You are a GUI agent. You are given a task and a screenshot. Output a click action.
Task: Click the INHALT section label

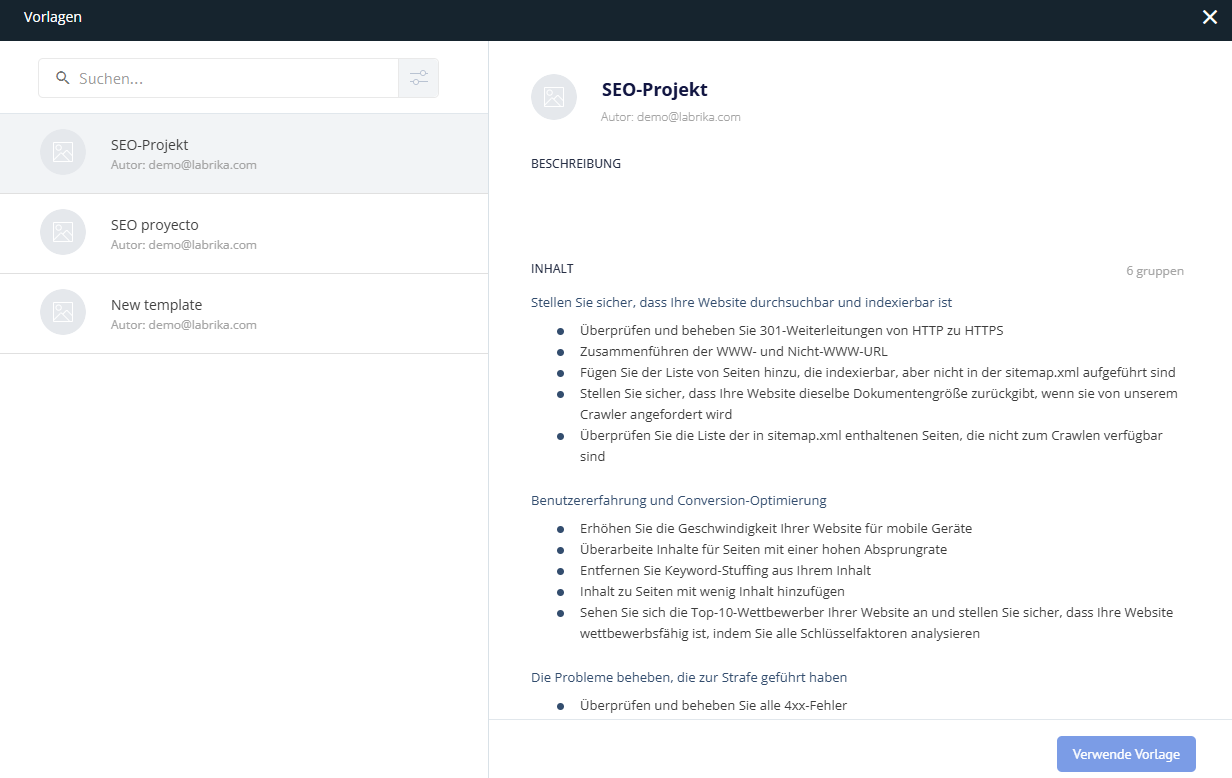pos(552,269)
